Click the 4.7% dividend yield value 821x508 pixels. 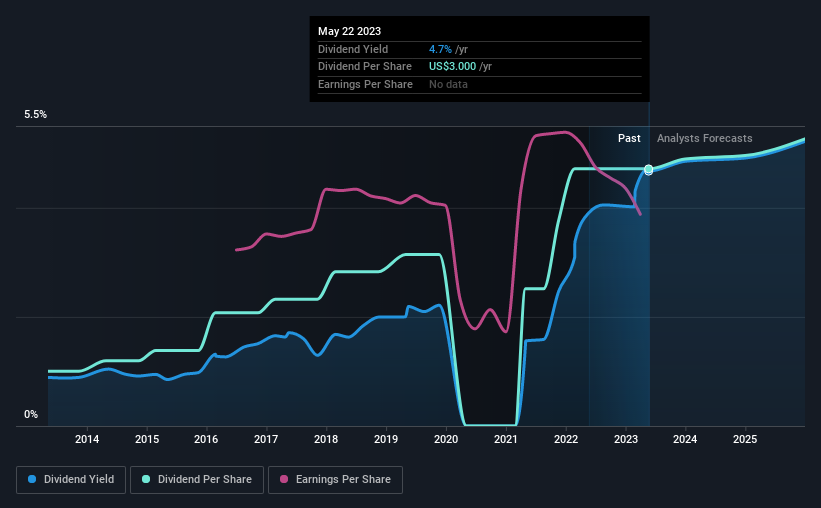click(440, 49)
